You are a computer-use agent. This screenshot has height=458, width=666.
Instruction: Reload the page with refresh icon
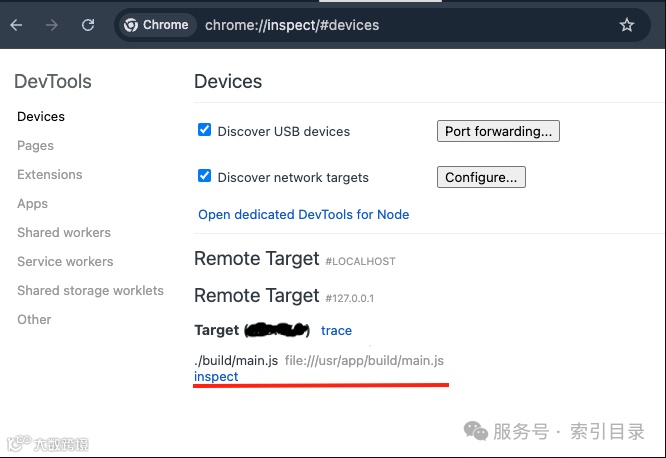[x=88, y=25]
